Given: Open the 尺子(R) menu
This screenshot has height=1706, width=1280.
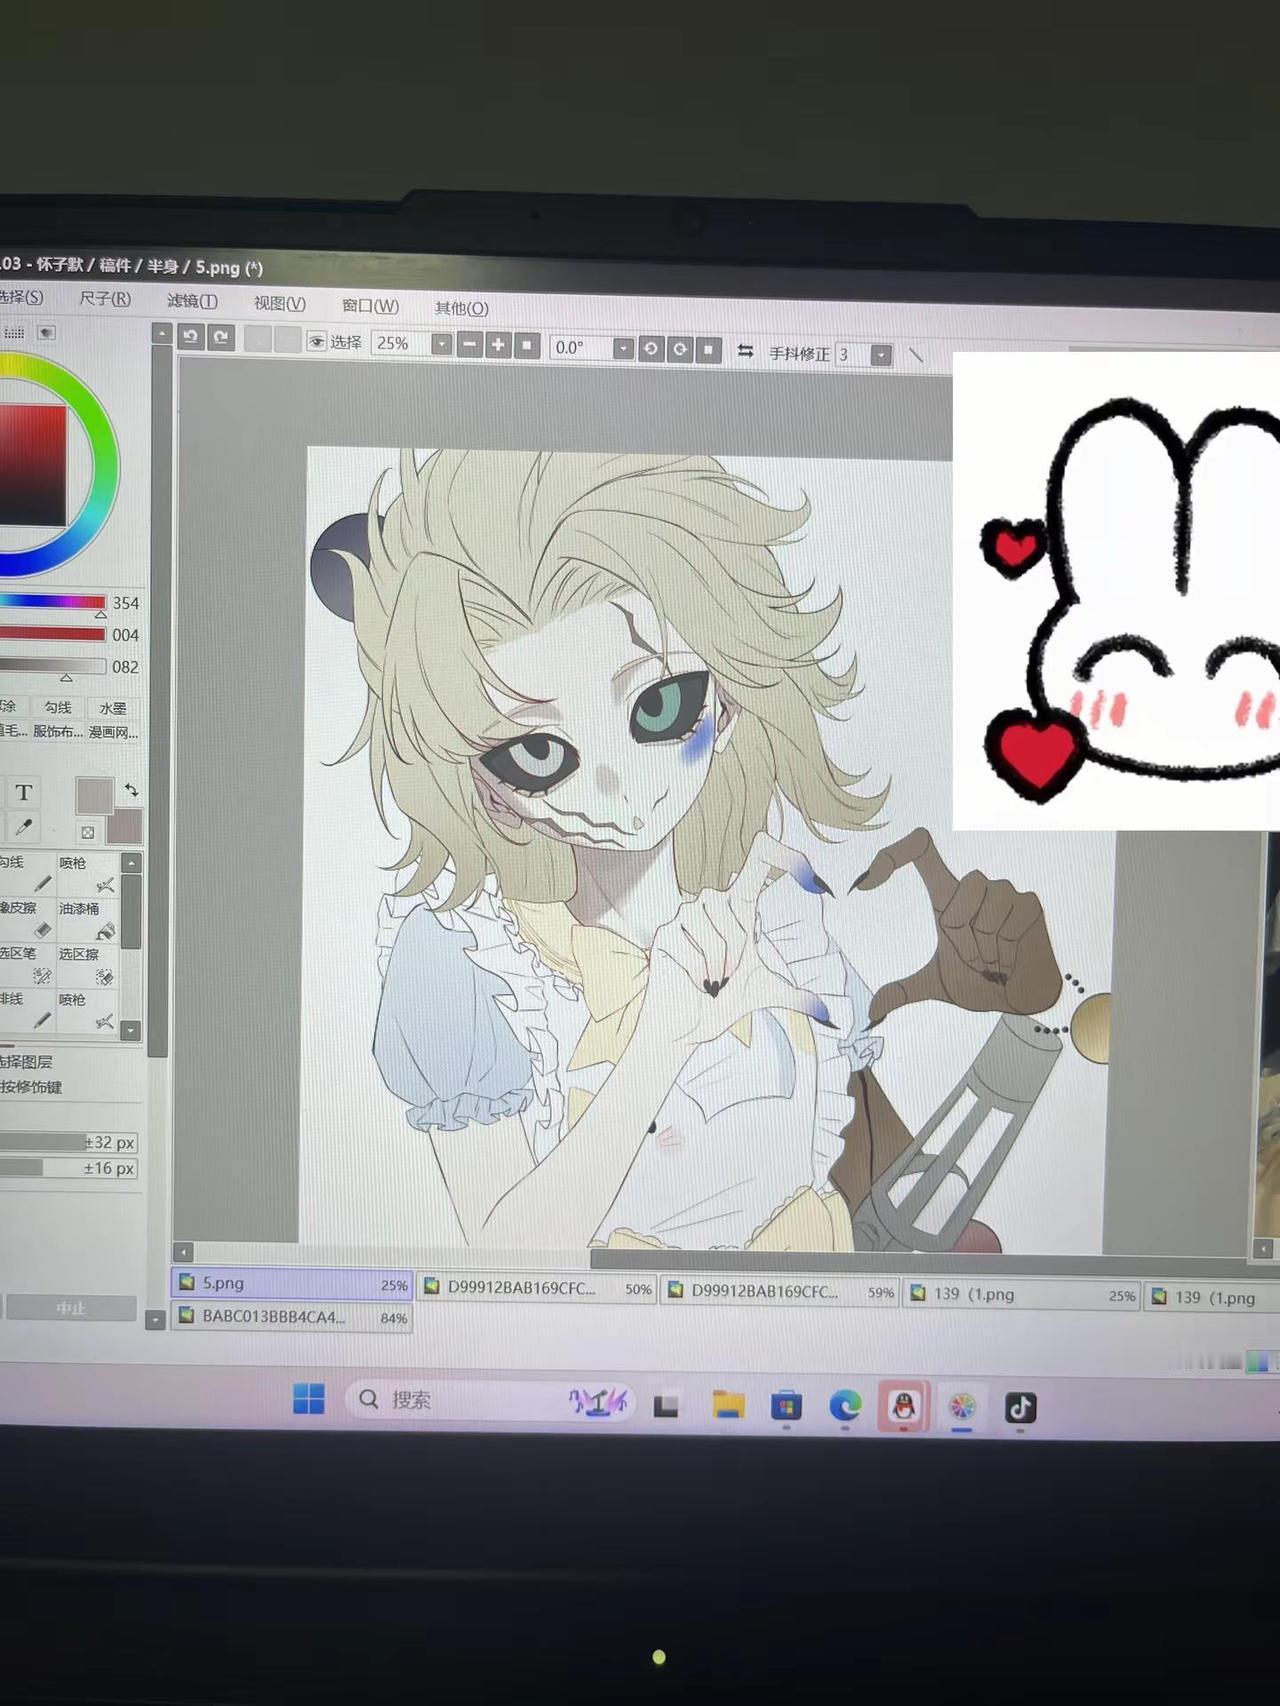Looking at the screenshot, I should [105, 298].
